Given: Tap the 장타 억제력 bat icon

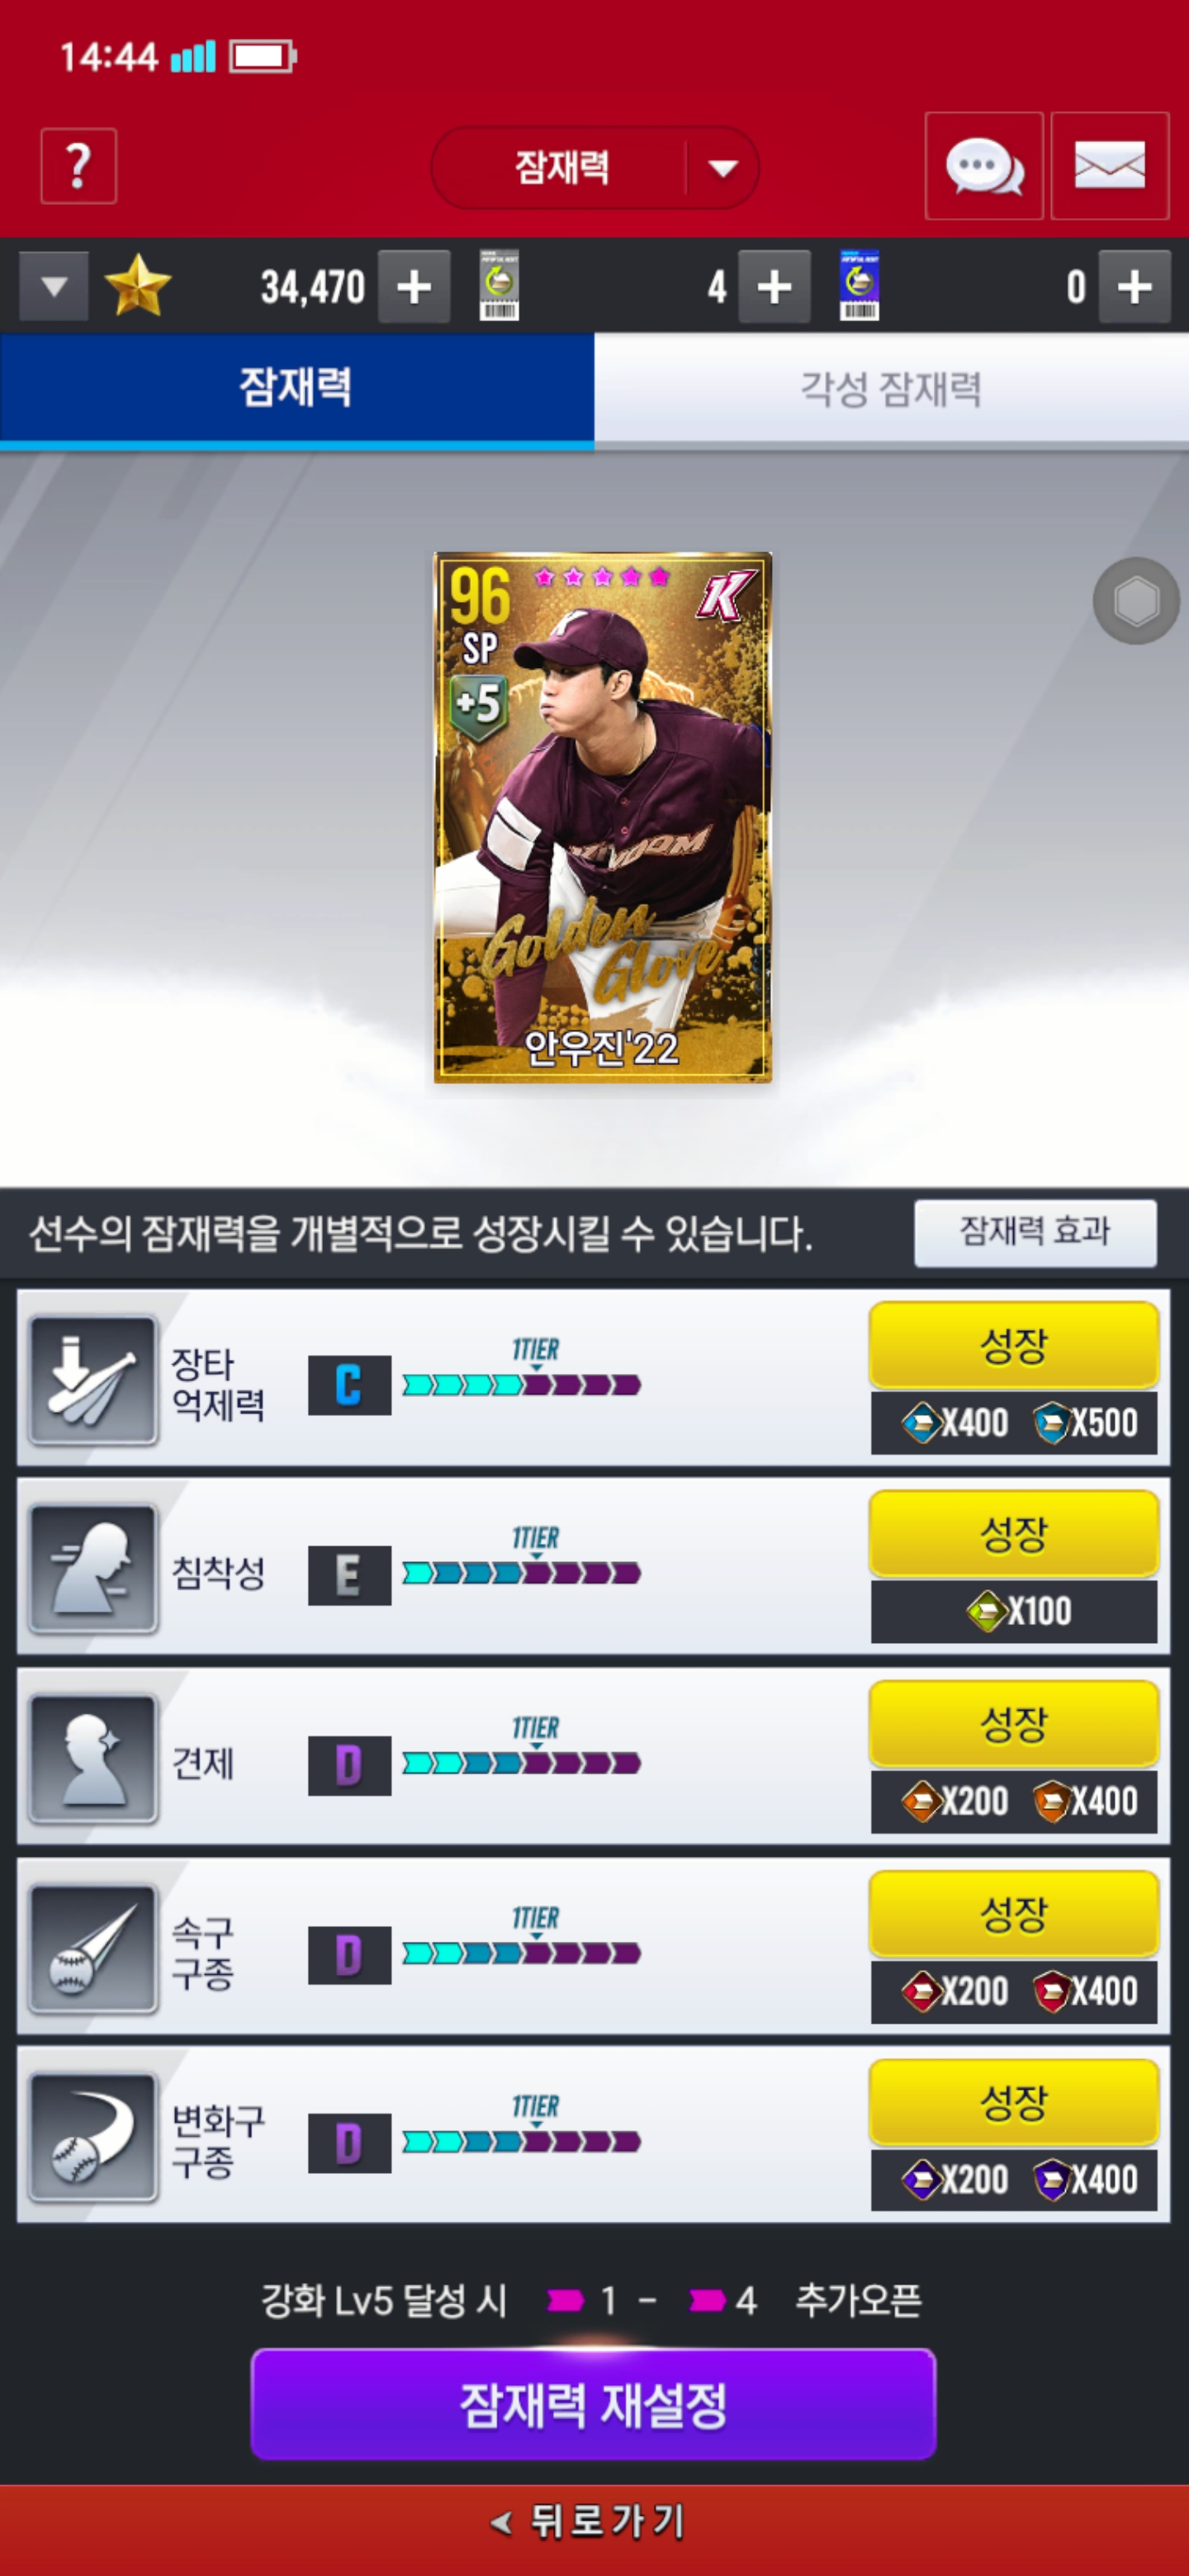Looking at the screenshot, I should (94, 1380).
